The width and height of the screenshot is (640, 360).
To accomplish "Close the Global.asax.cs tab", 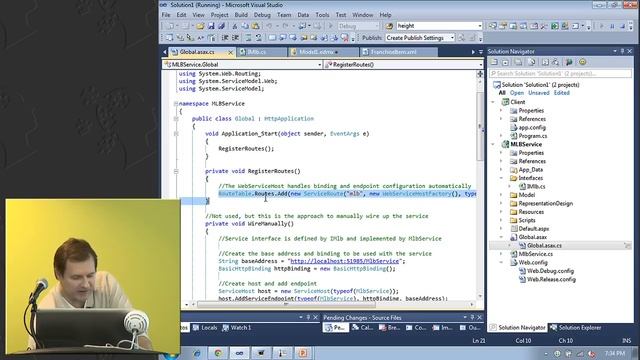I will coord(231,53).
